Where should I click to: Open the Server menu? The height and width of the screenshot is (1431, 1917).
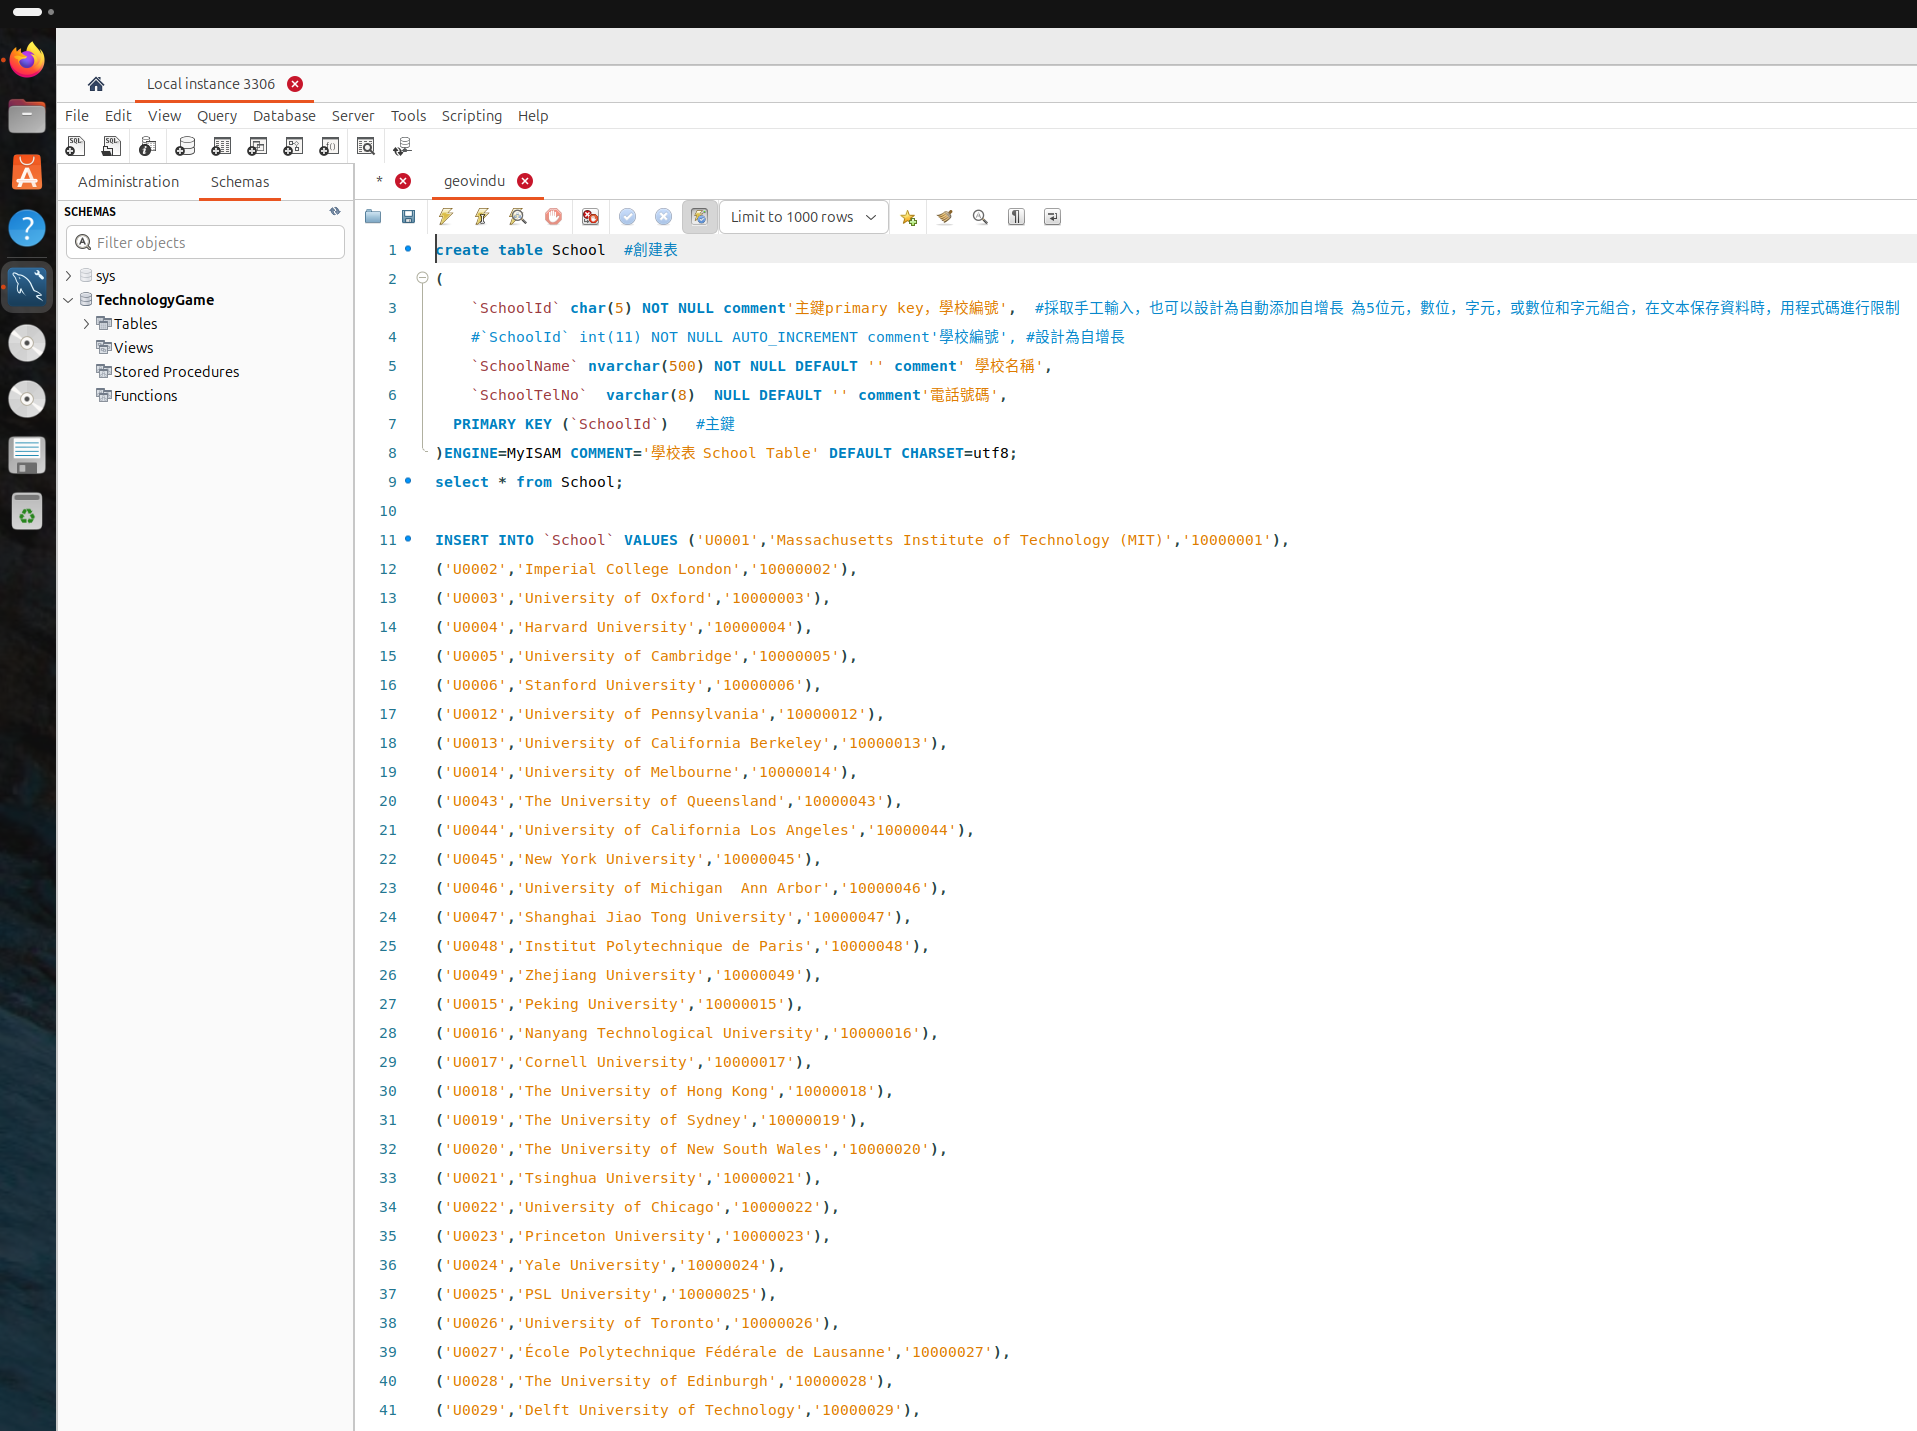[353, 116]
